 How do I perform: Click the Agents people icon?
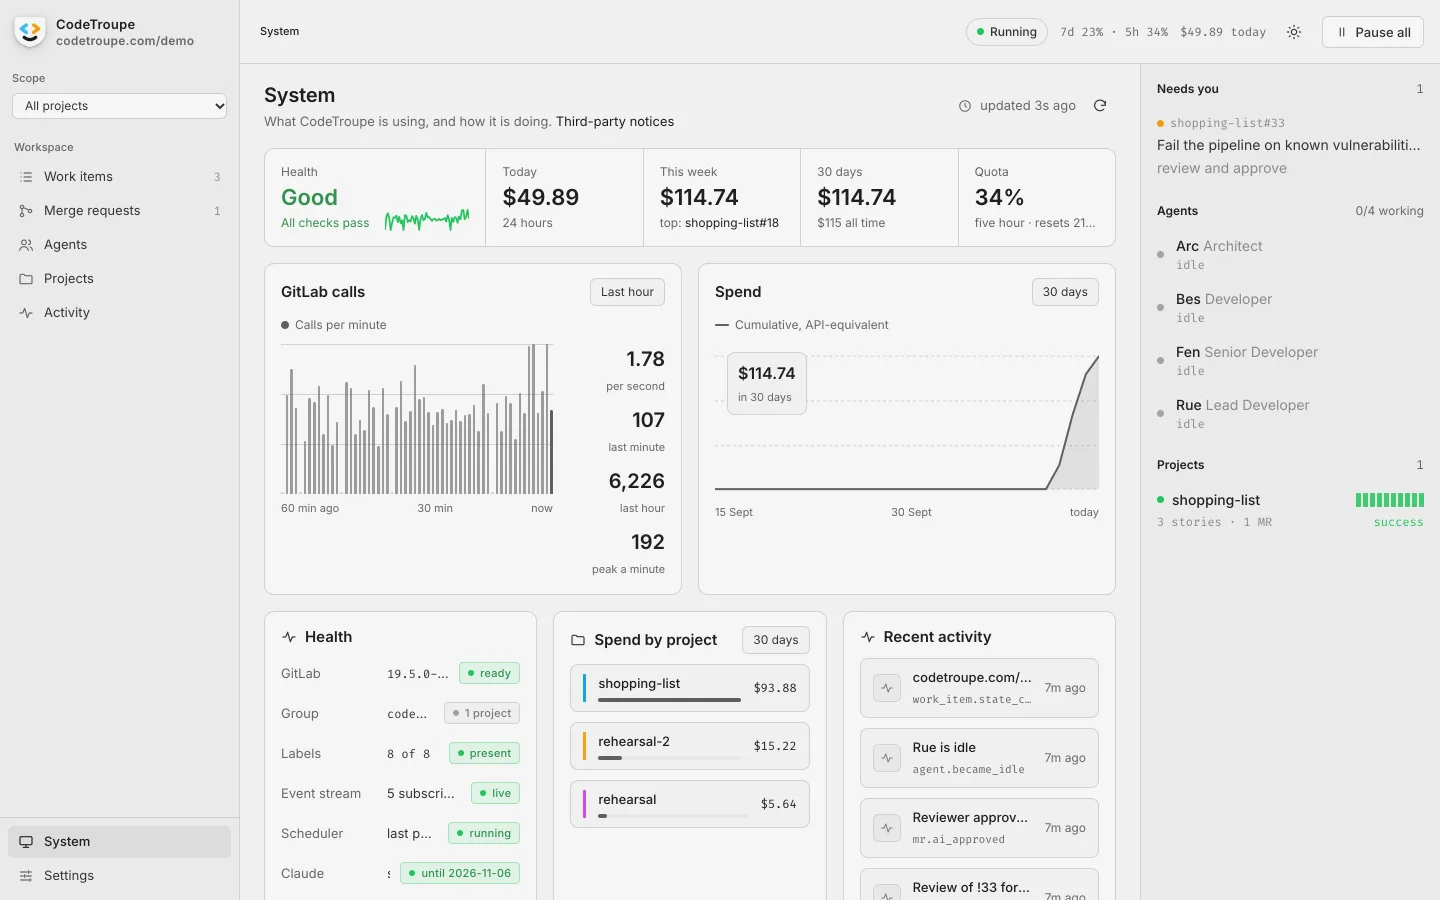tap(26, 245)
